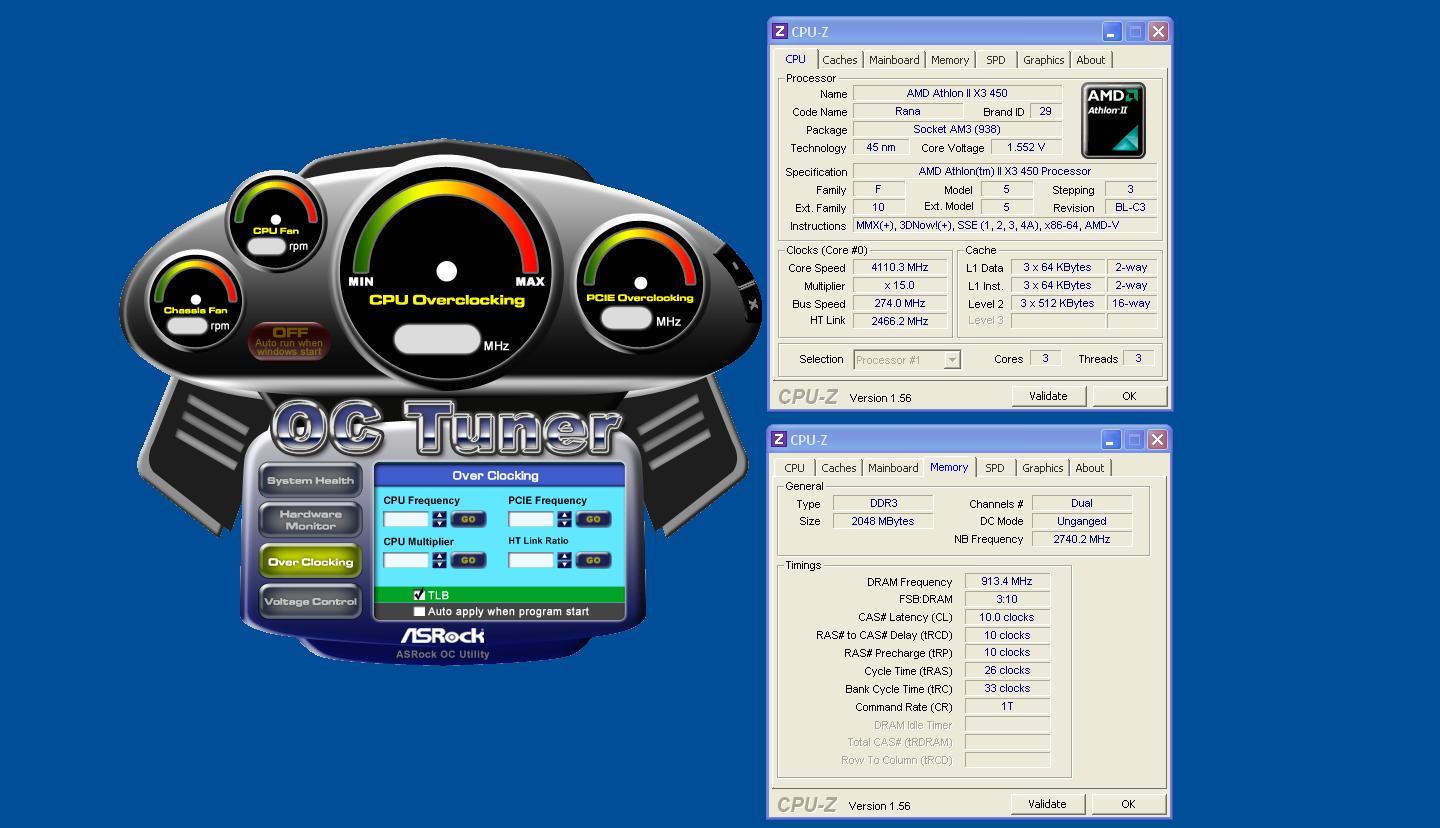This screenshot has width=1440, height=828.
Task: Click the Core Voltage value 1.552 V
Action: 1026,147
